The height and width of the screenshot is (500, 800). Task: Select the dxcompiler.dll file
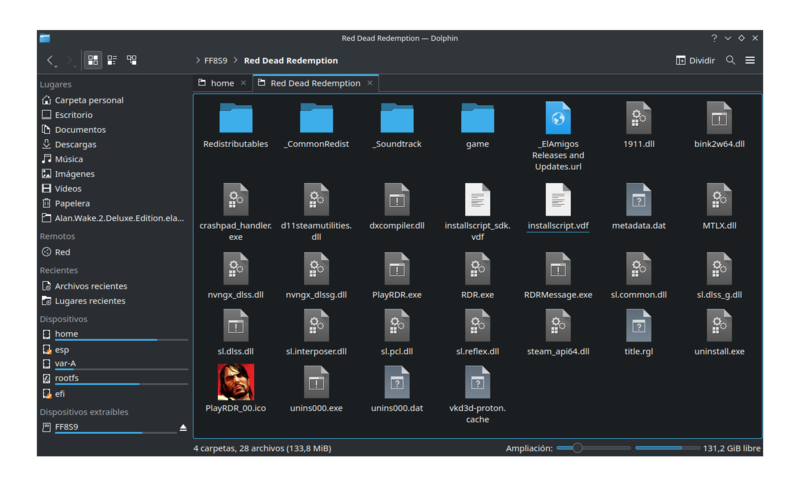(x=397, y=207)
